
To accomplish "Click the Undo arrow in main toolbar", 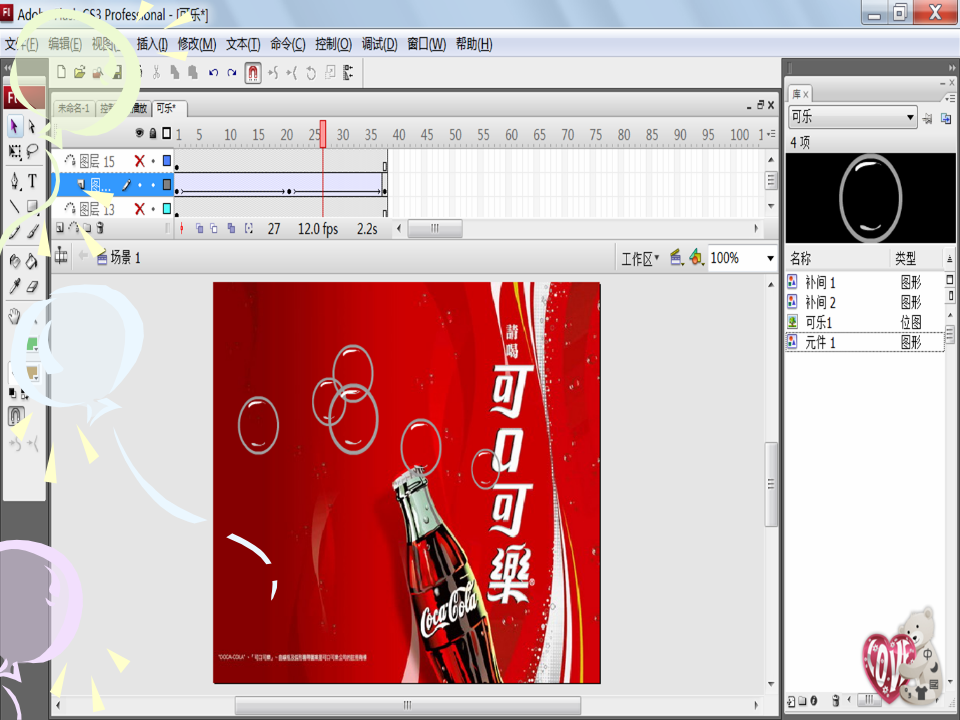I will [x=213, y=73].
